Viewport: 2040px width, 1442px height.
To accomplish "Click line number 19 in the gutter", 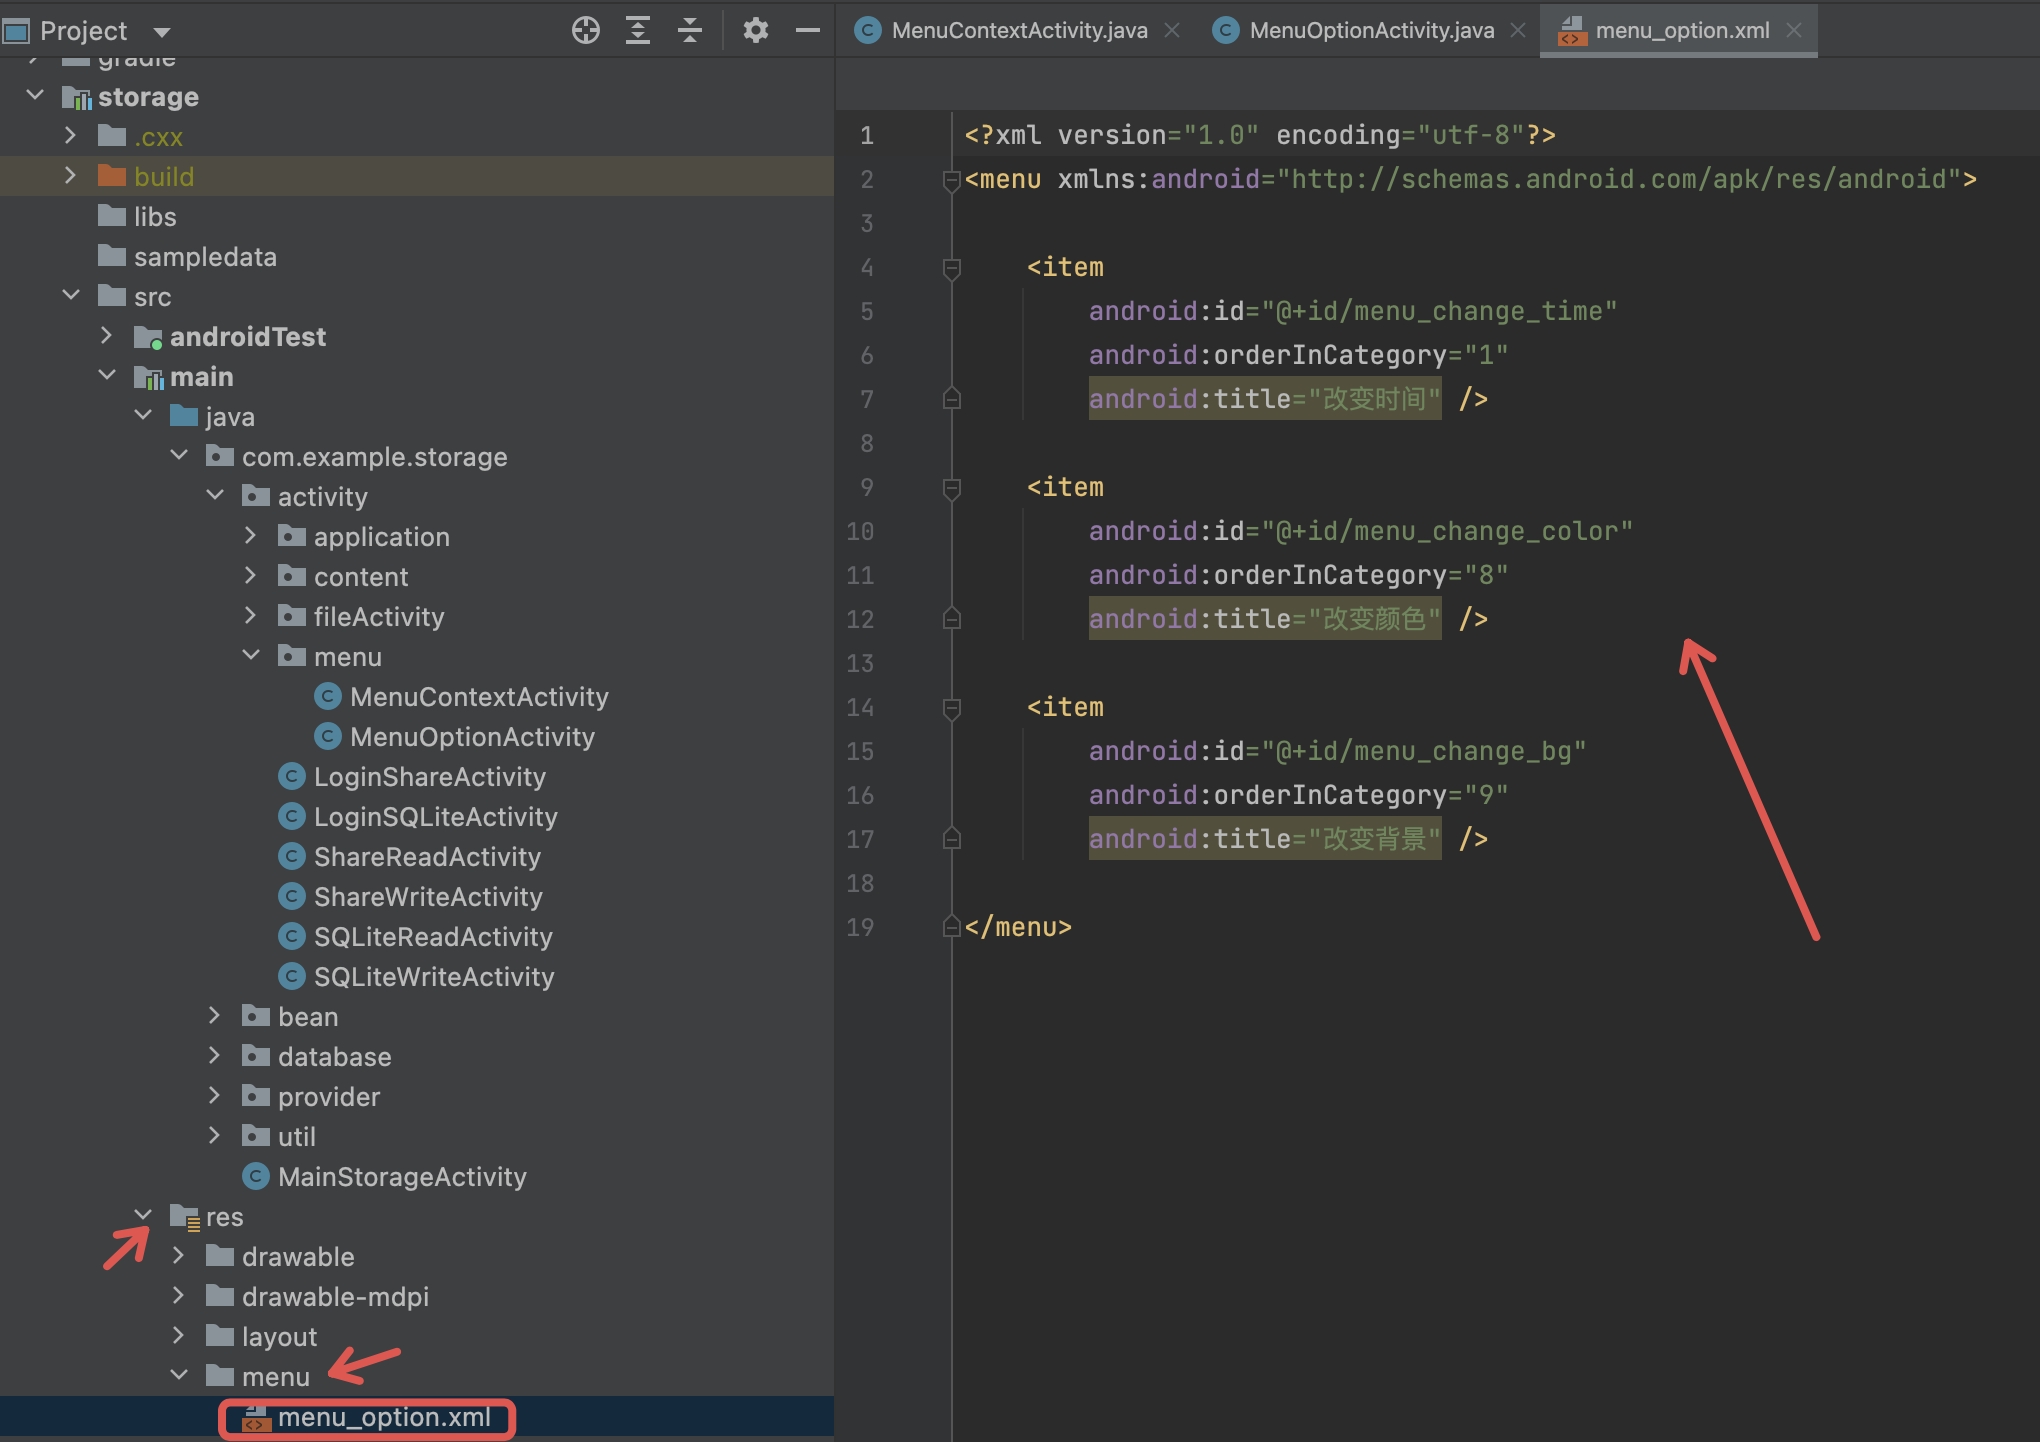I will [x=860, y=928].
